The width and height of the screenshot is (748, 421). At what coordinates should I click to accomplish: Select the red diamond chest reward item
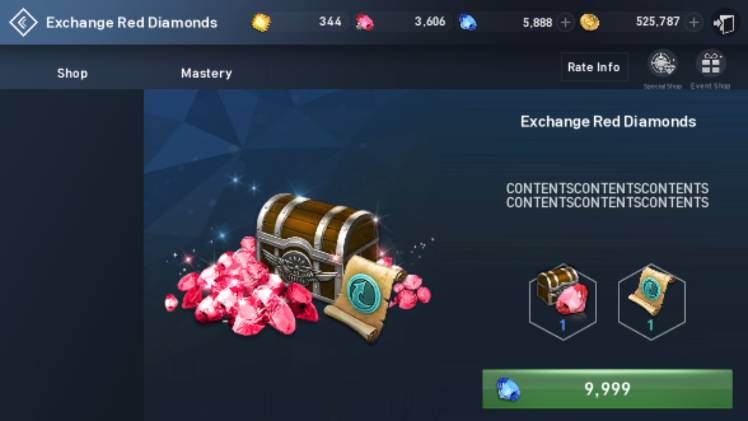coord(563,302)
